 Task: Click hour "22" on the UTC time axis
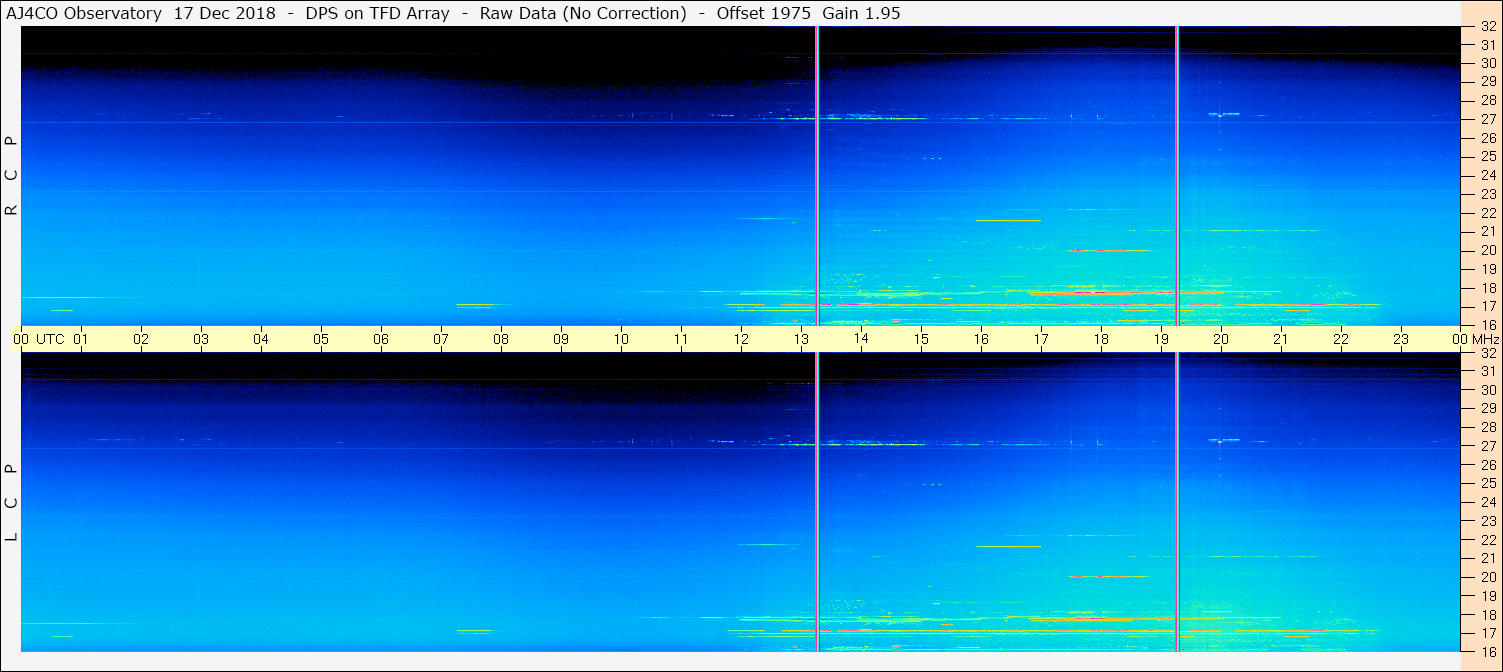point(1341,339)
